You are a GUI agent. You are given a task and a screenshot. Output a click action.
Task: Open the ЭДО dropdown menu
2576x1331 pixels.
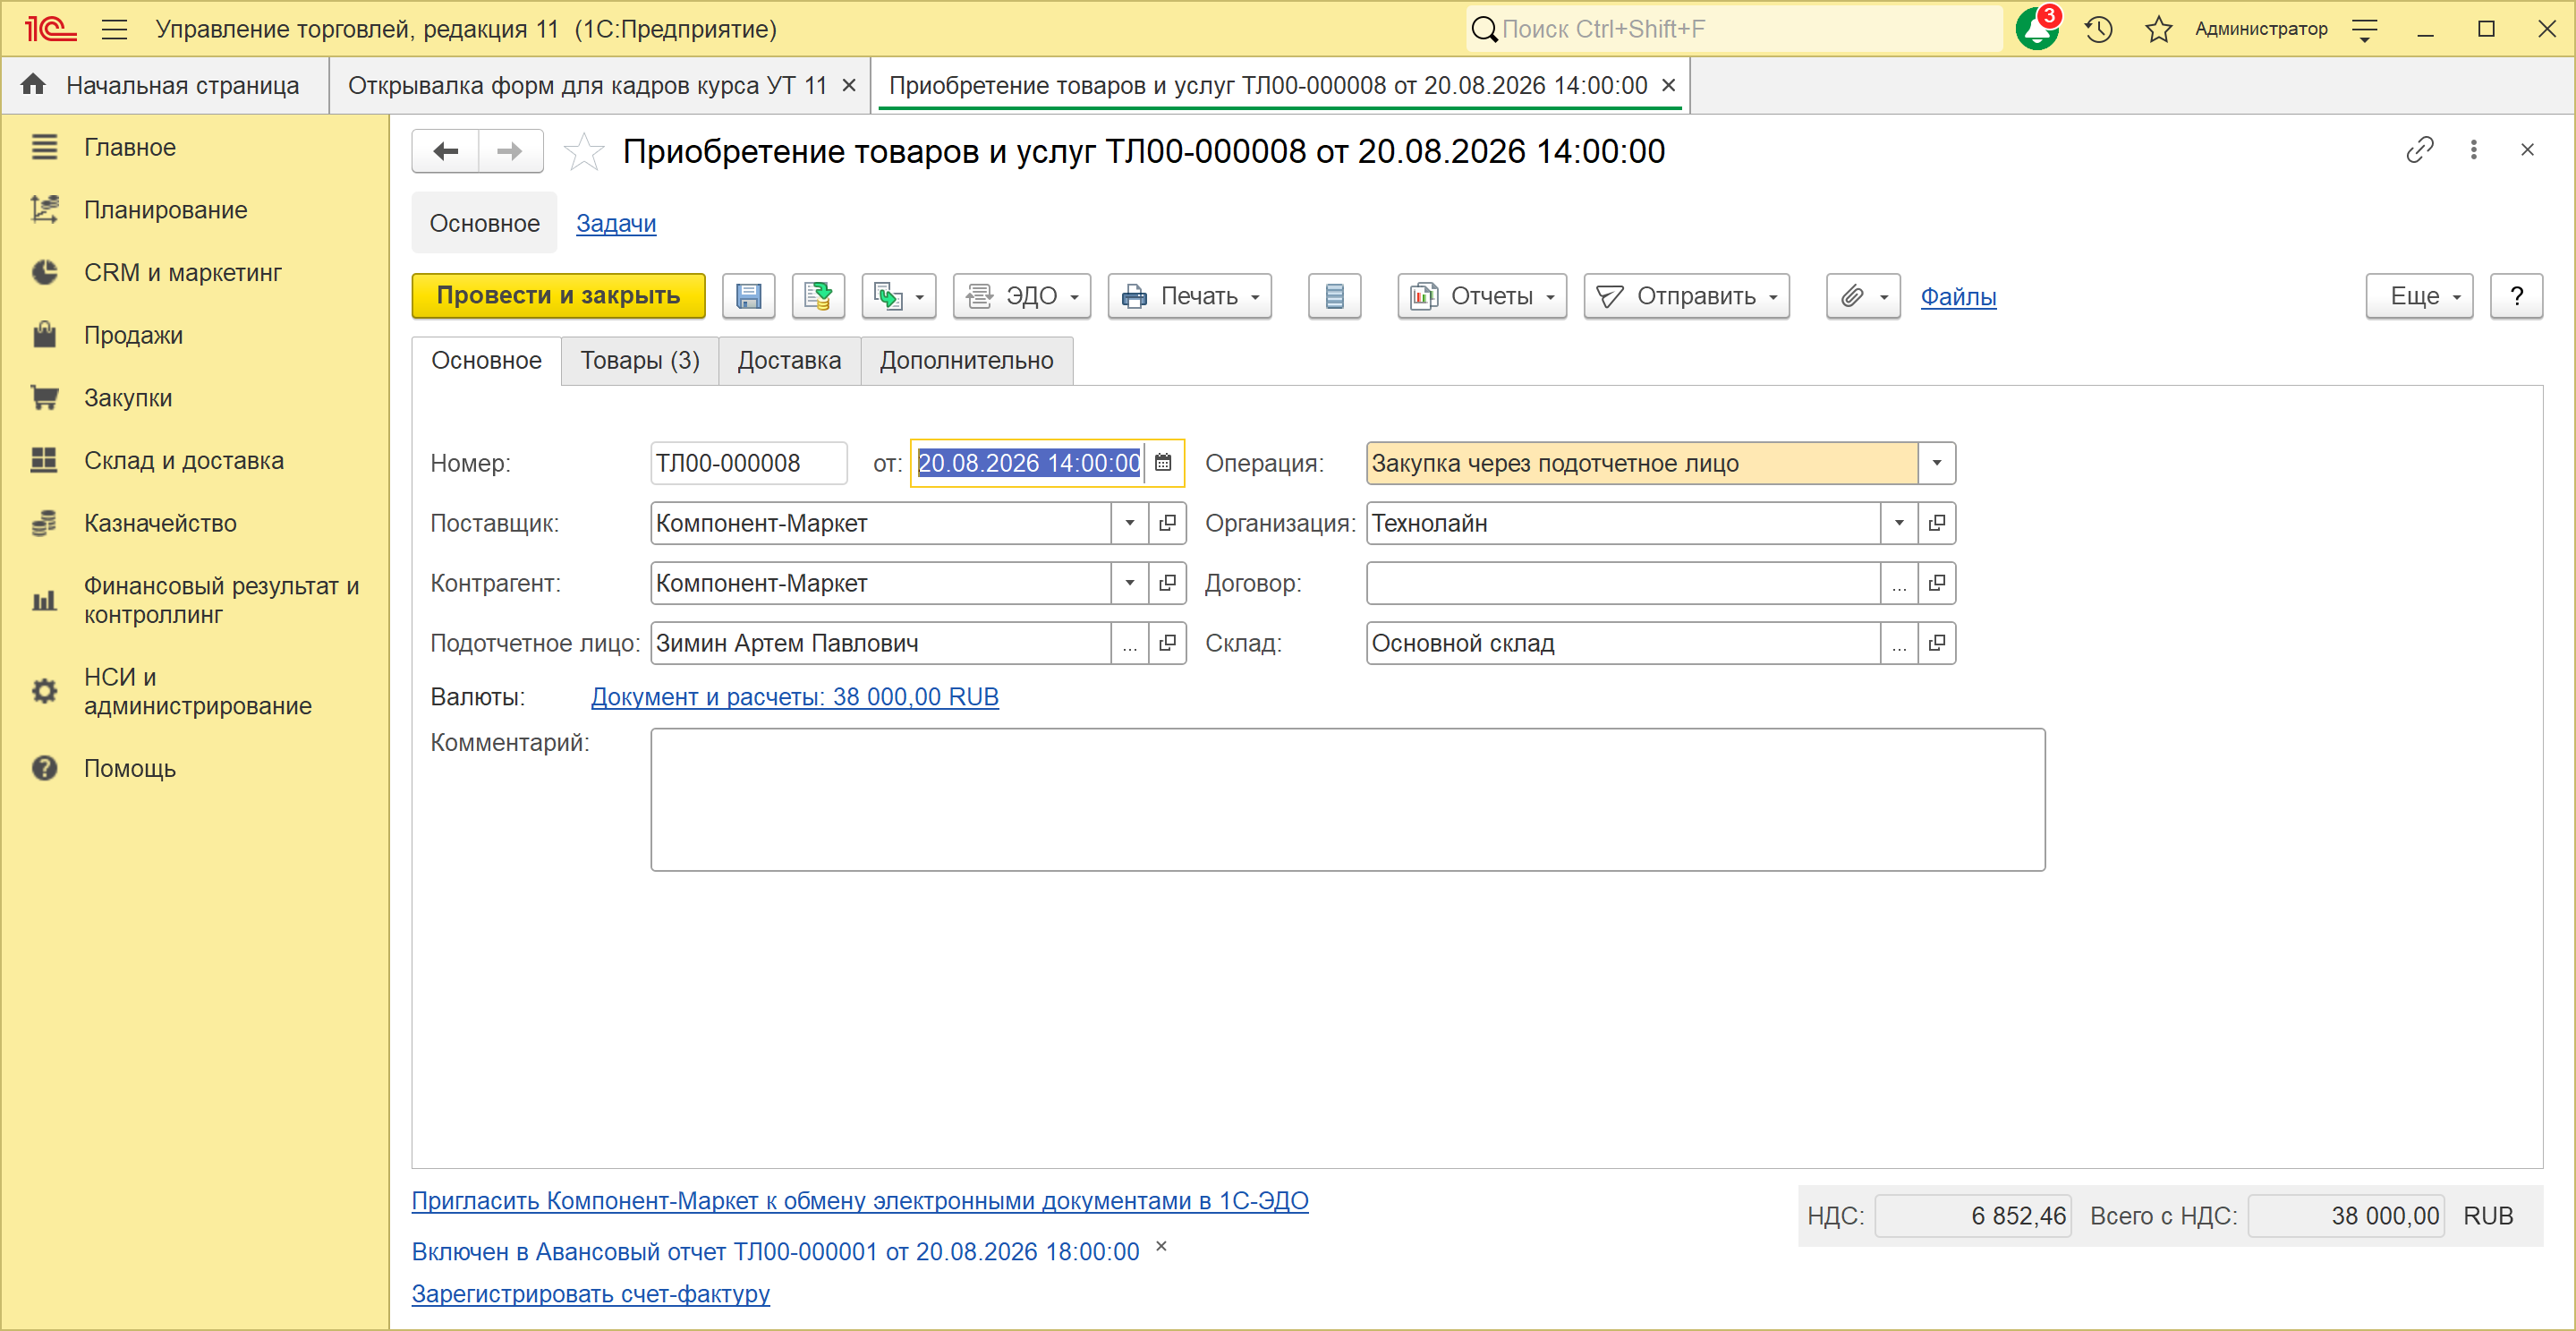coord(1022,296)
